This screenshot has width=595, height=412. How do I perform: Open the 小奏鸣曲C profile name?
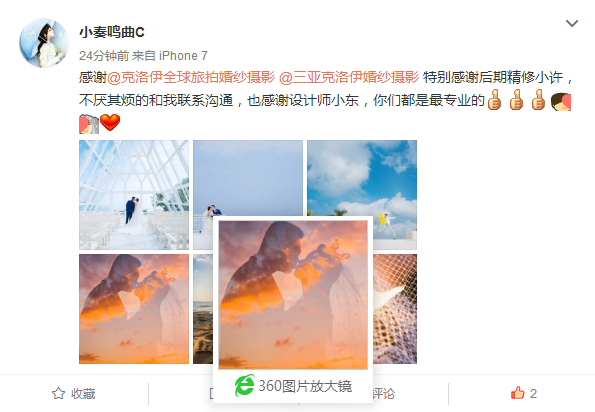click(x=112, y=32)
